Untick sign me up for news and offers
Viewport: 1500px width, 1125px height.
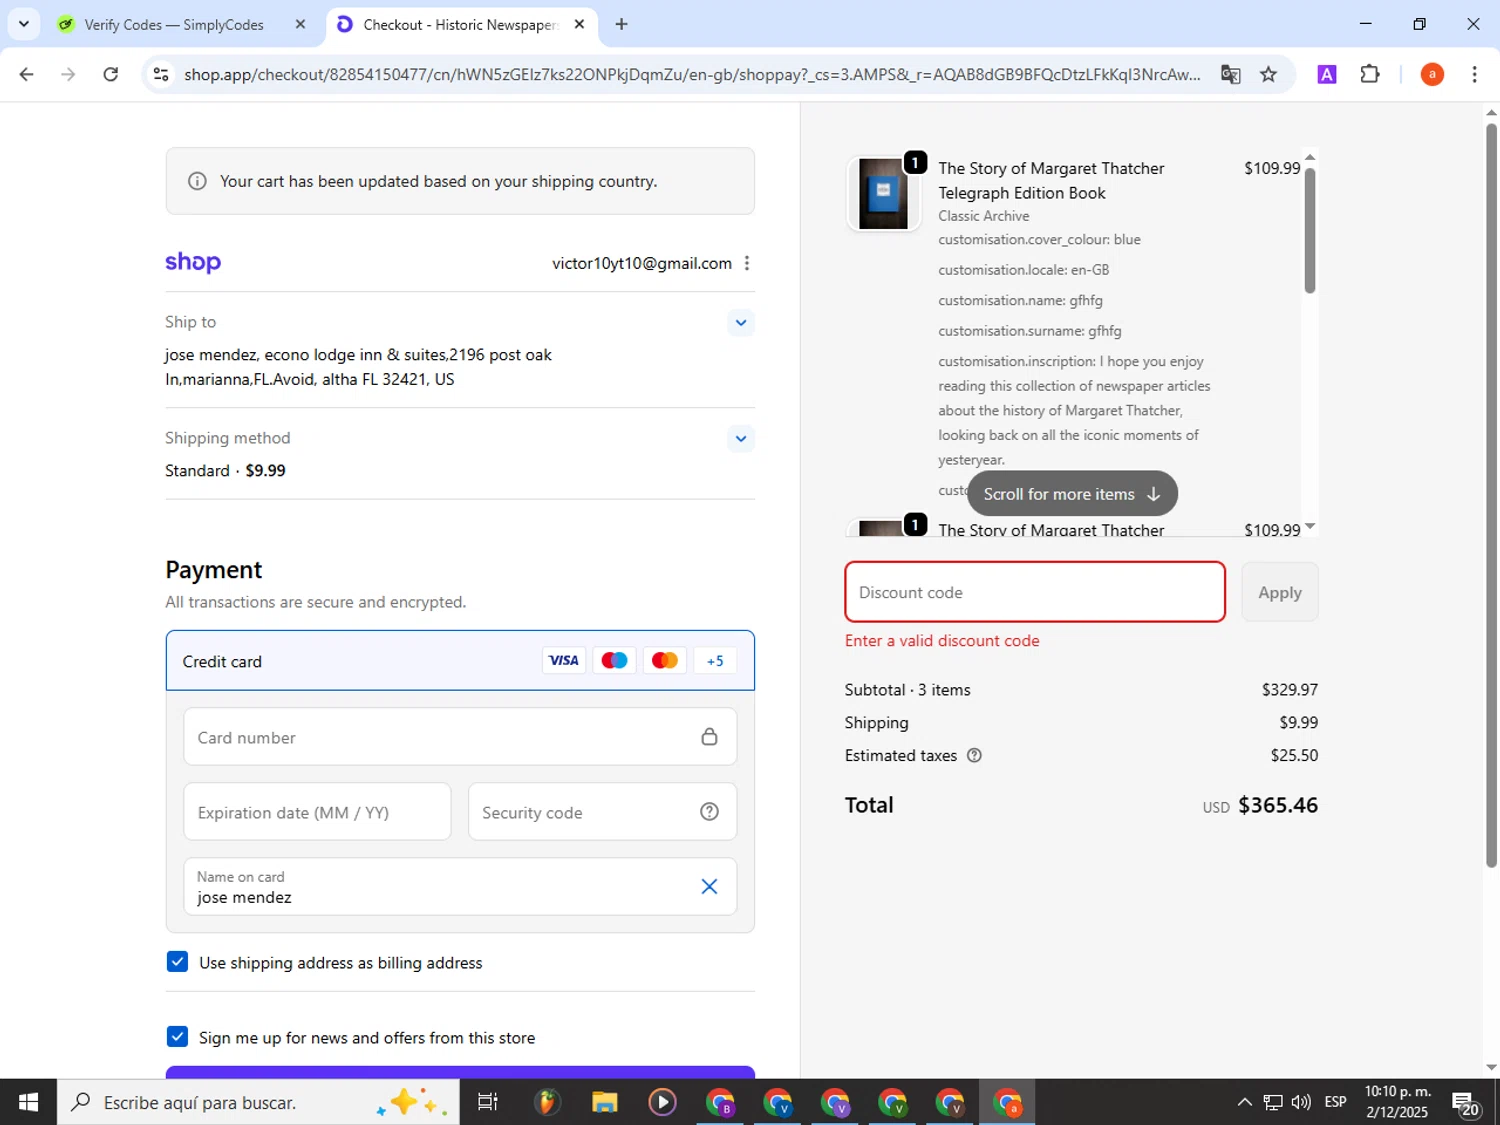[178, 1037]
